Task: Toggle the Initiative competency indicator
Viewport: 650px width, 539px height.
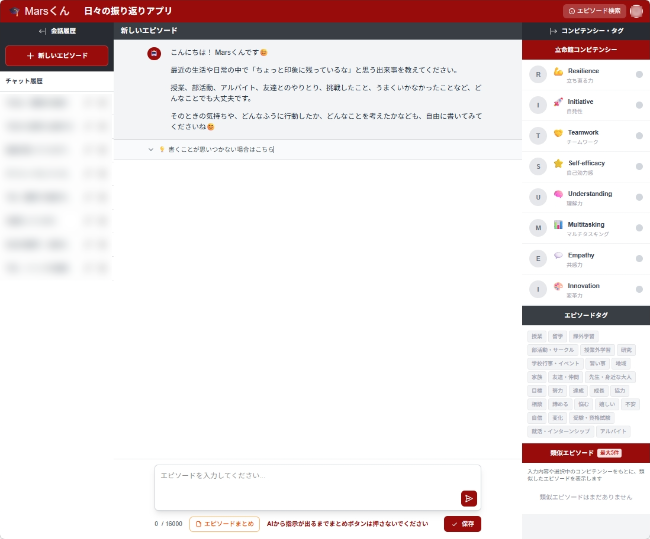Action: [x=639, y=105]
